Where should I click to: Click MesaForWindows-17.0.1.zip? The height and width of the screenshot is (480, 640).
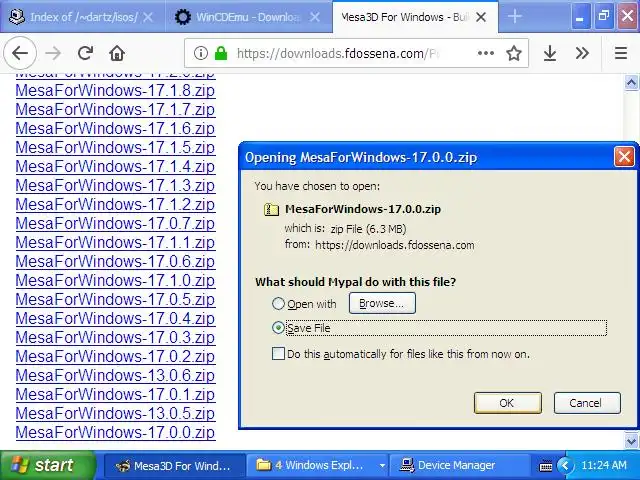coord(115,394)
